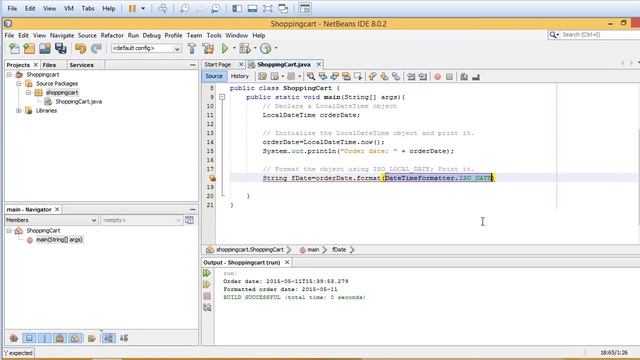Open Debug Project dropdown arrow
640x360 pixels.
pos(255,48)
